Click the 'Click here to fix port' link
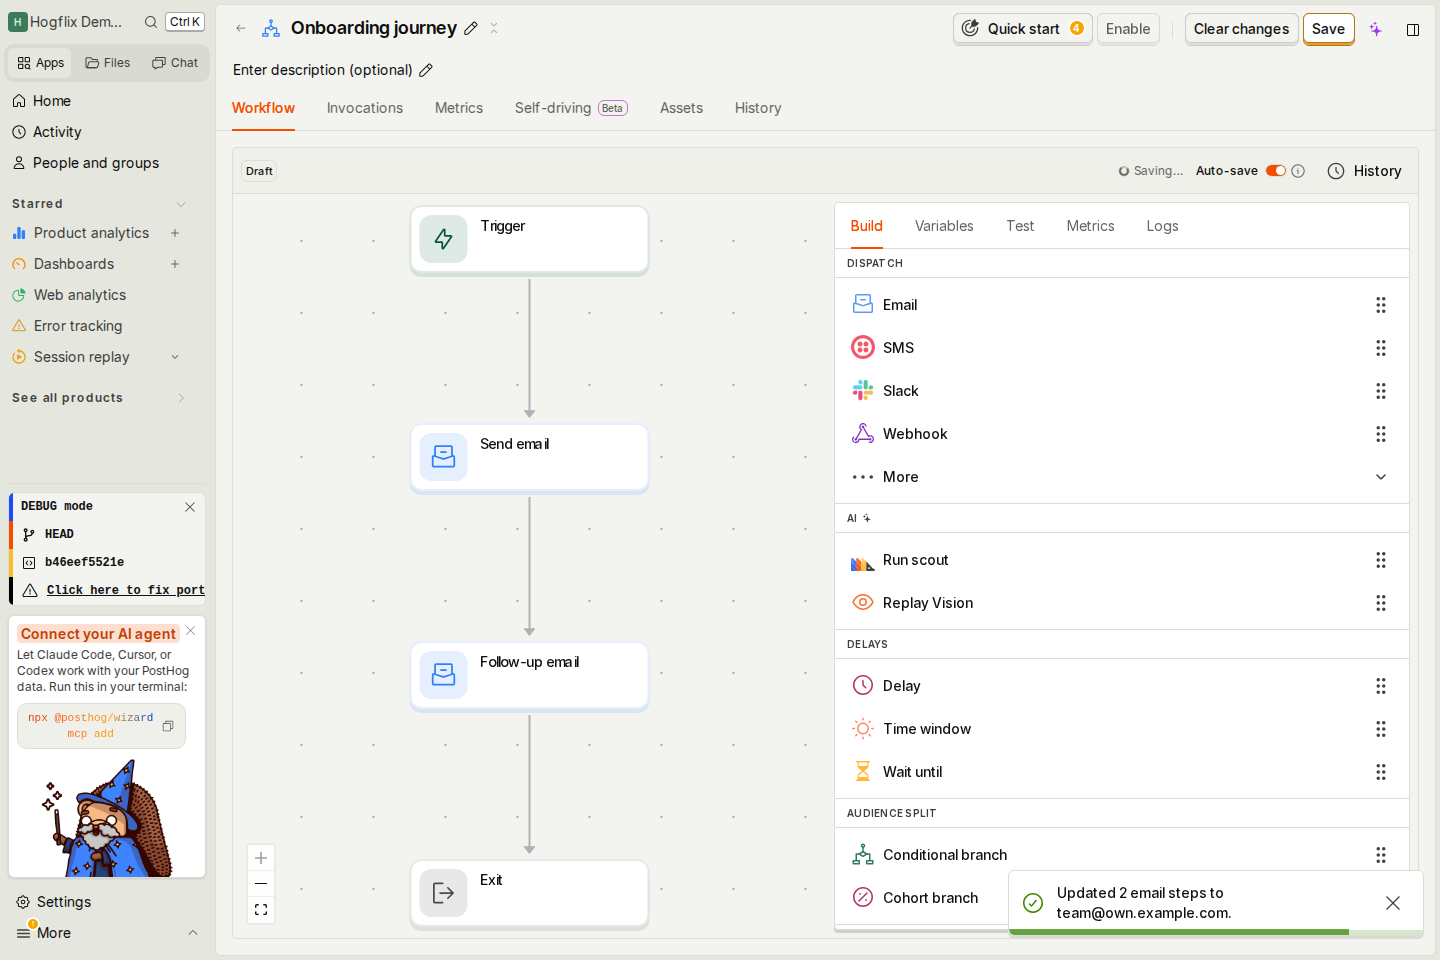The height and width of the screenshot is (960, 1440). coord(126,590)
